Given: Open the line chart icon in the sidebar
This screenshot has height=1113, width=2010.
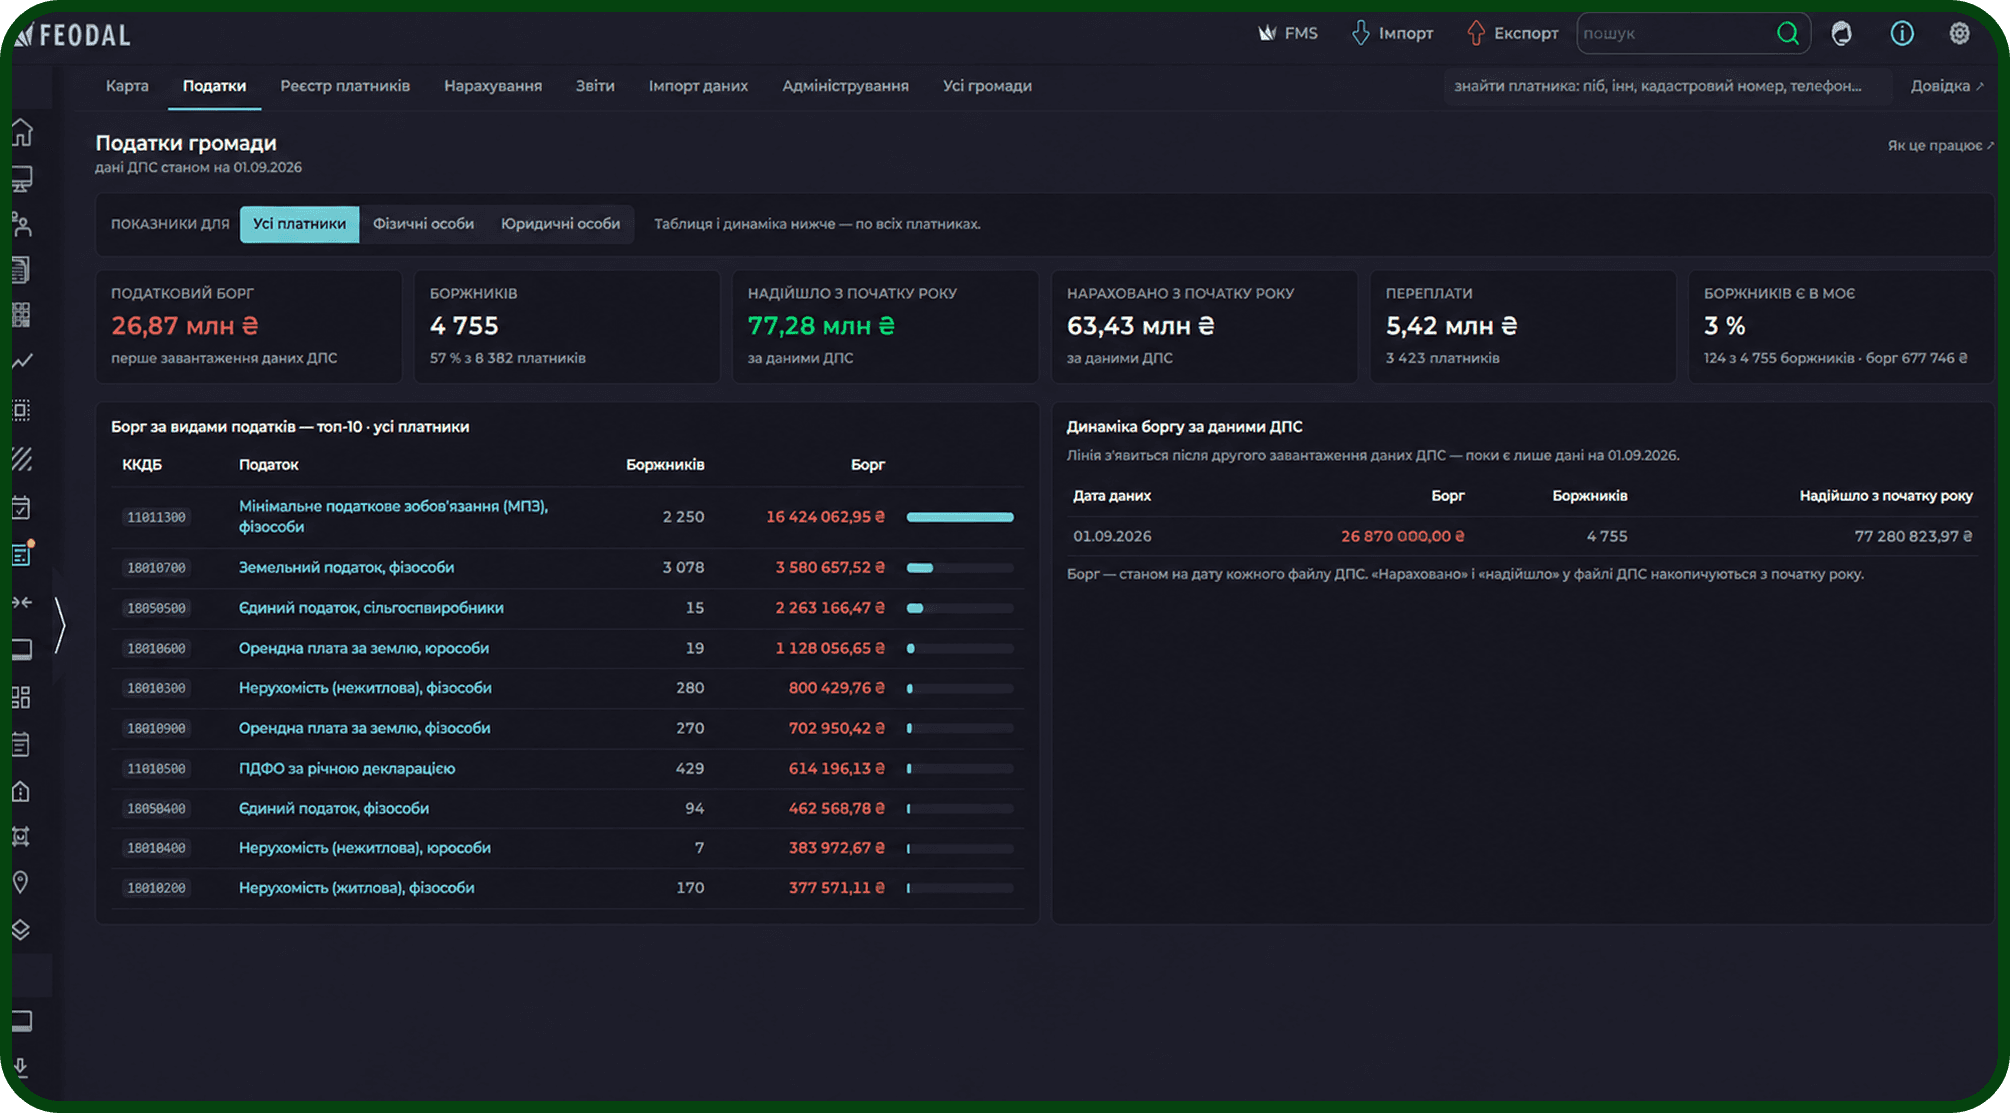Looking at the screenshot, I should tap(22, 361).
